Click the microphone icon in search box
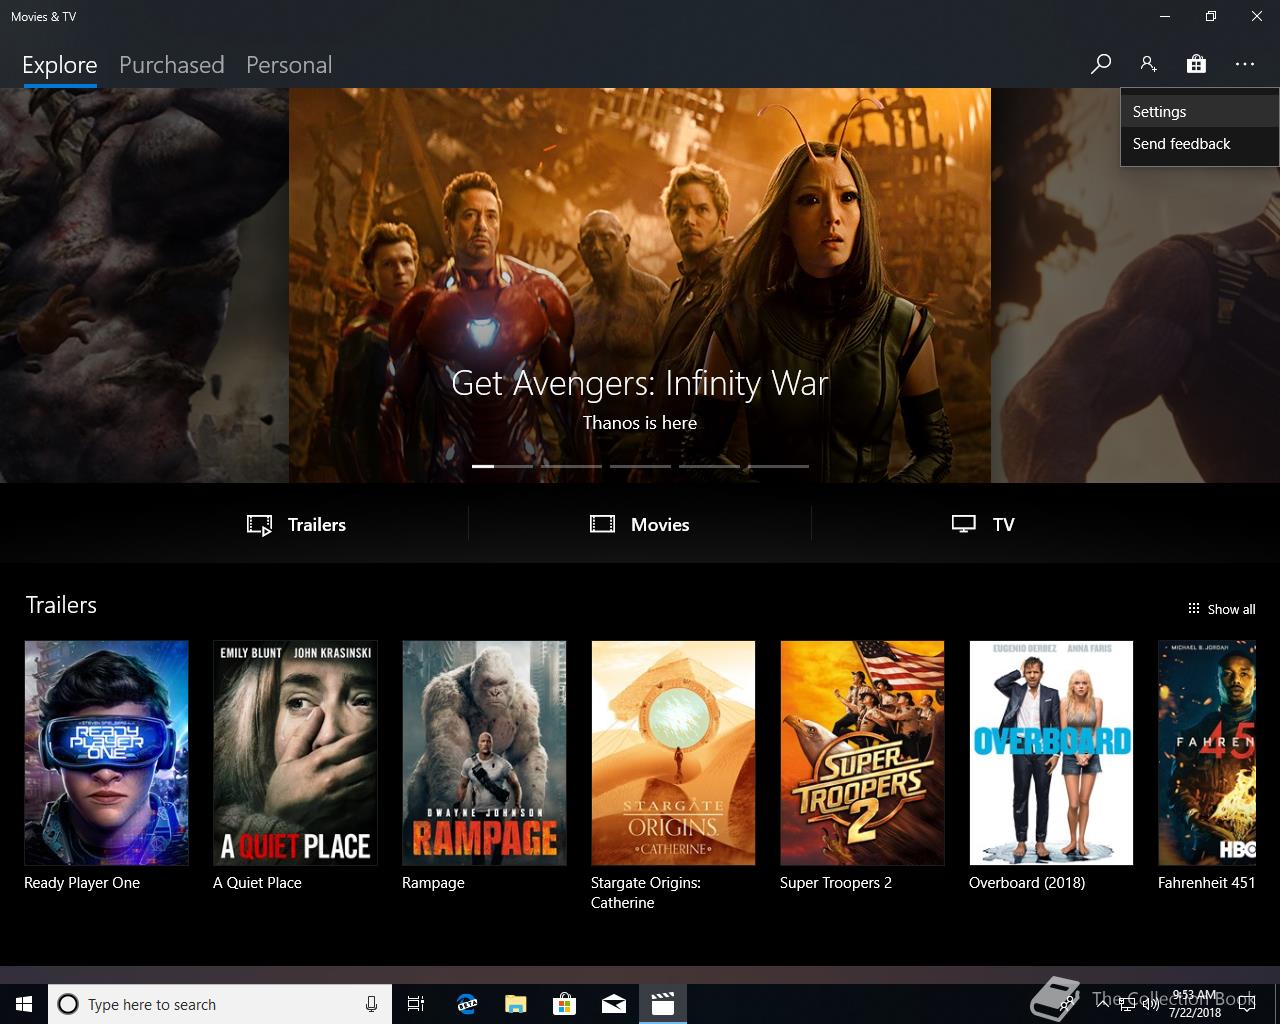 point(371,1004)
